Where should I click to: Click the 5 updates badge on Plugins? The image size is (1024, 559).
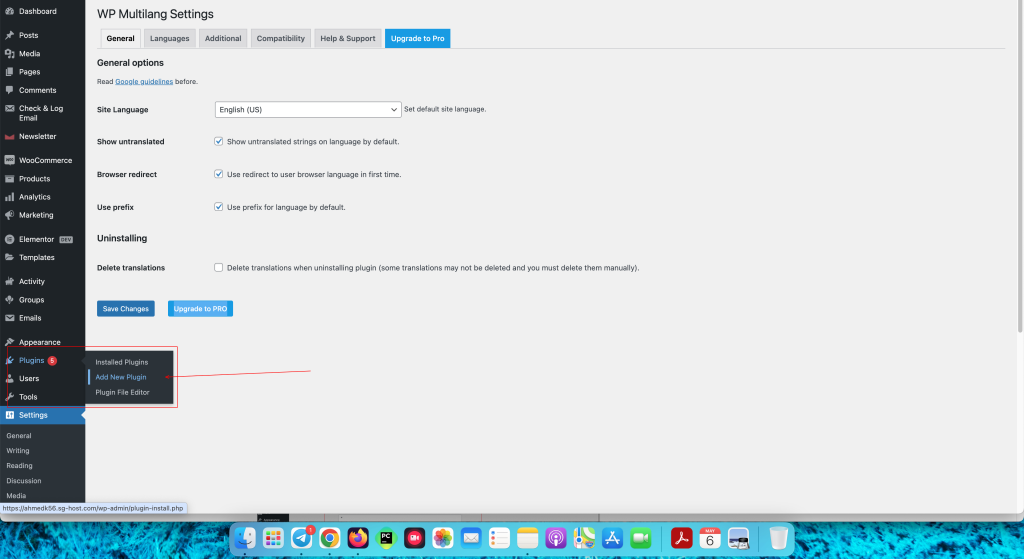coord(52,360)
